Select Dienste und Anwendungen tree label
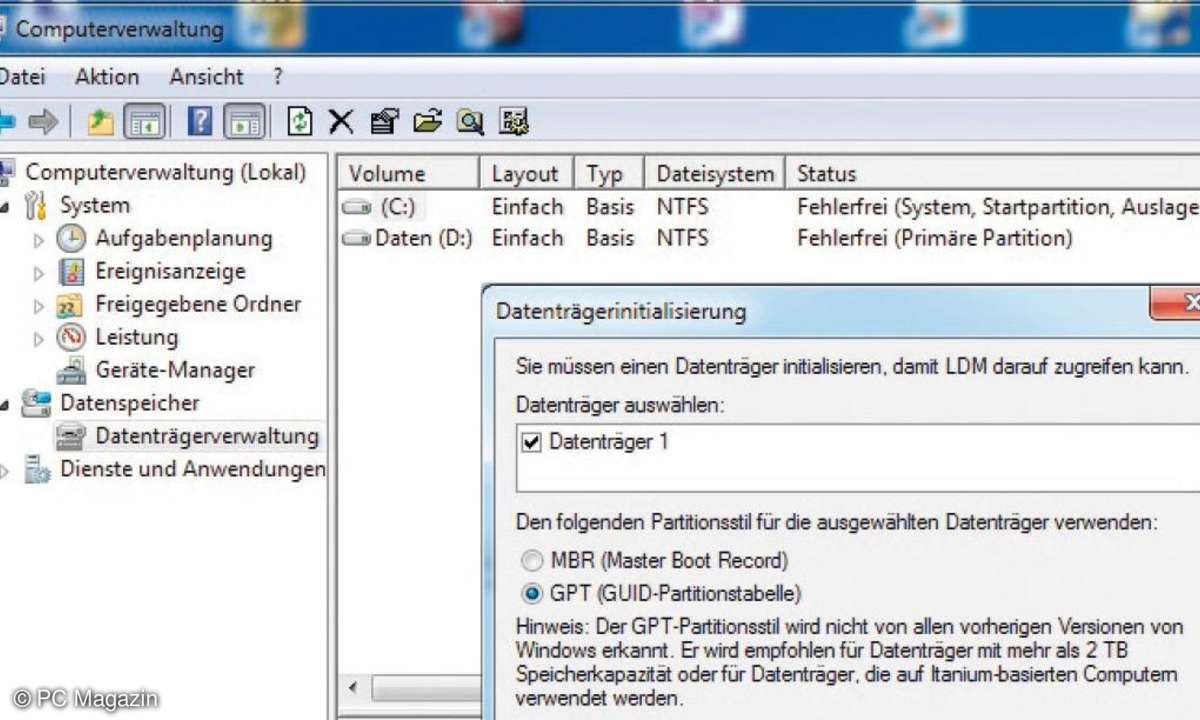This screenshot has height=720, width=1200. coord(193,469)
